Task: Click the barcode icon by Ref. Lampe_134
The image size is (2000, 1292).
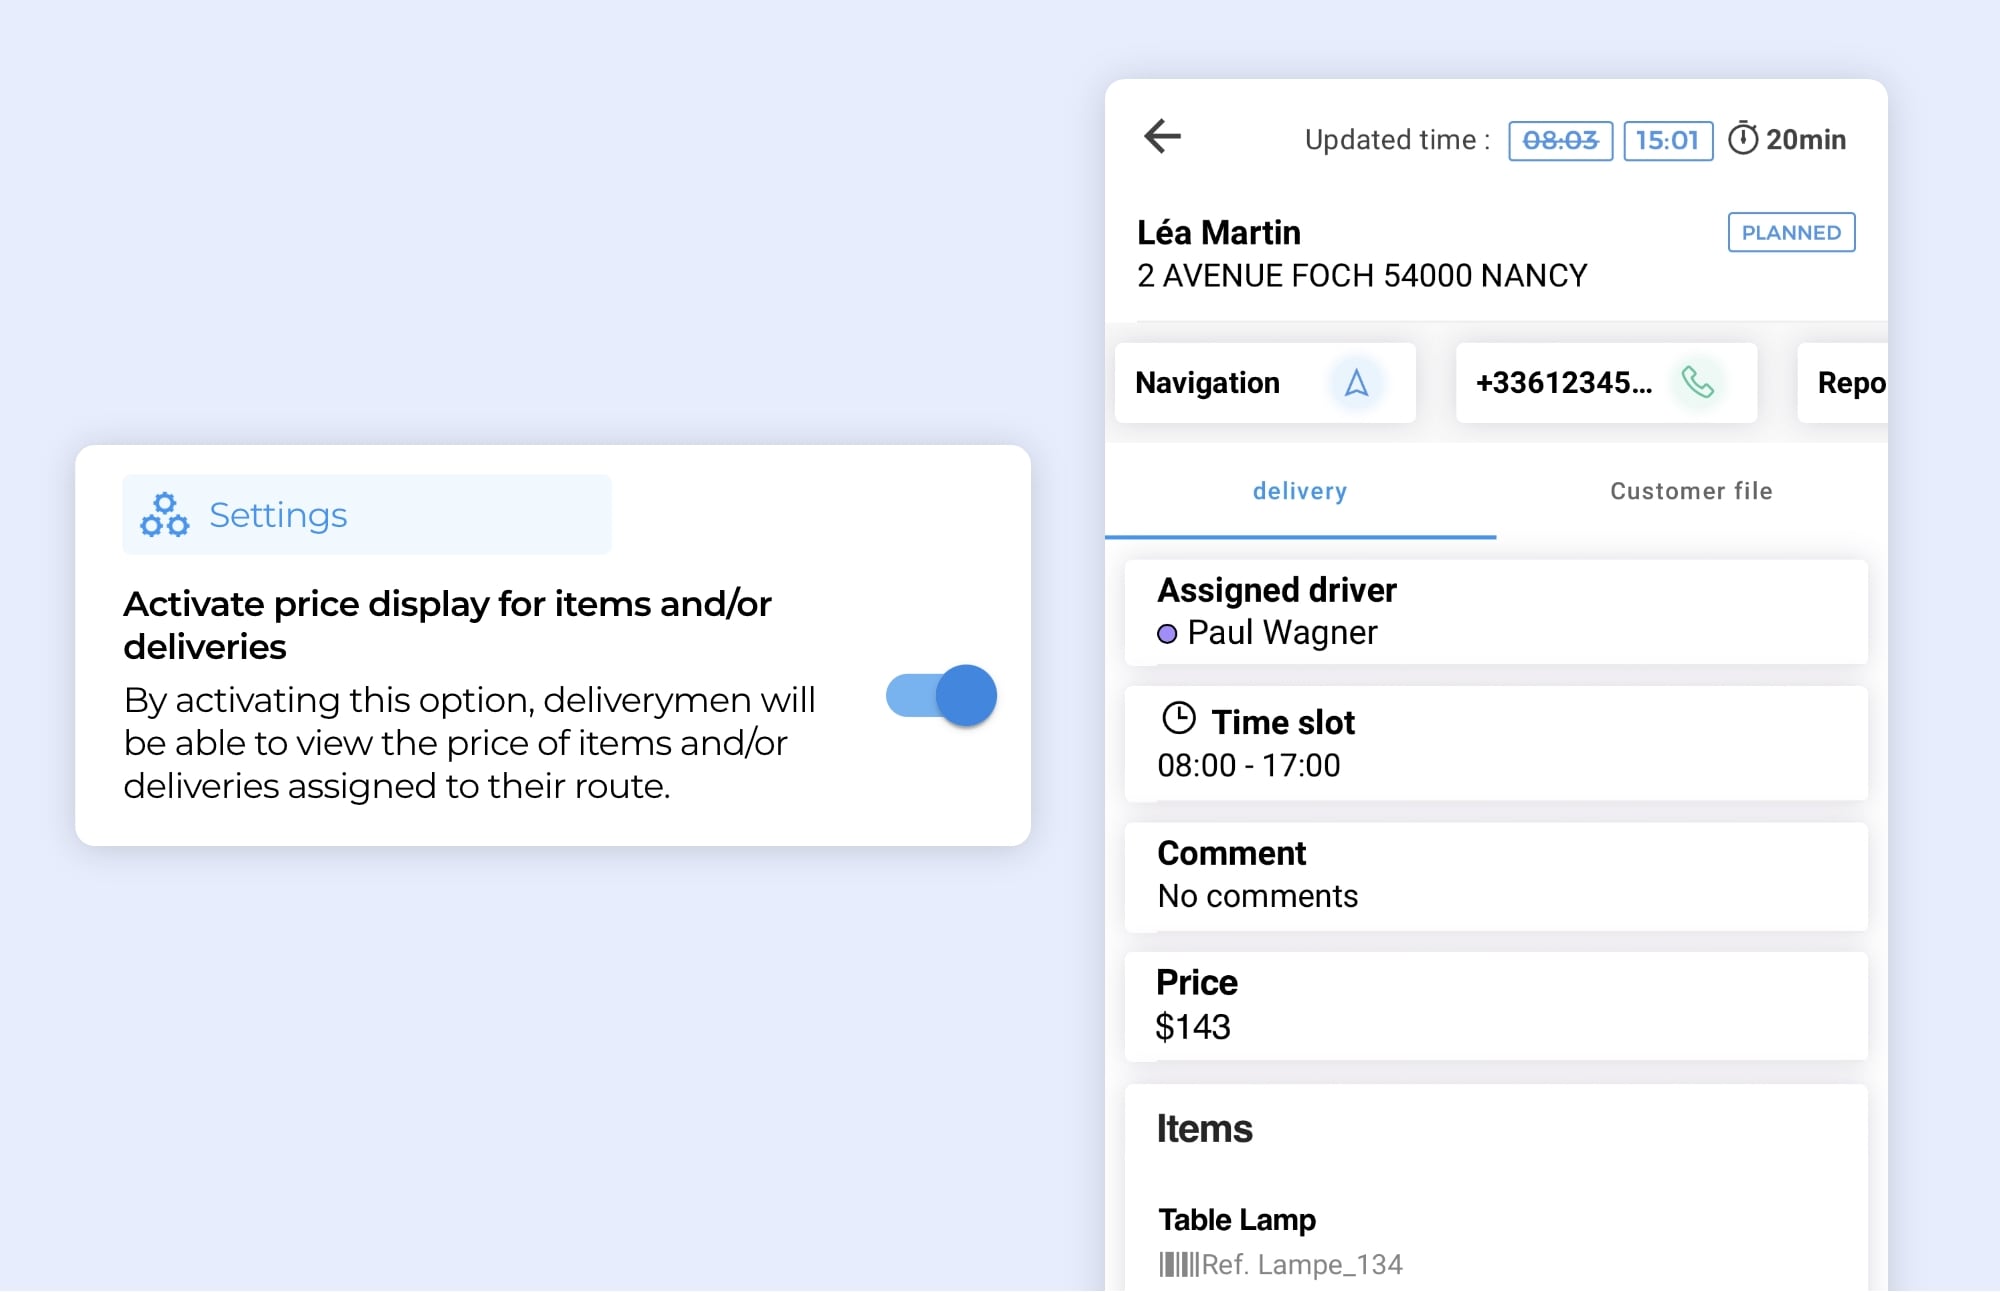Action: pyautogui.click(x=1178, y=1265)
